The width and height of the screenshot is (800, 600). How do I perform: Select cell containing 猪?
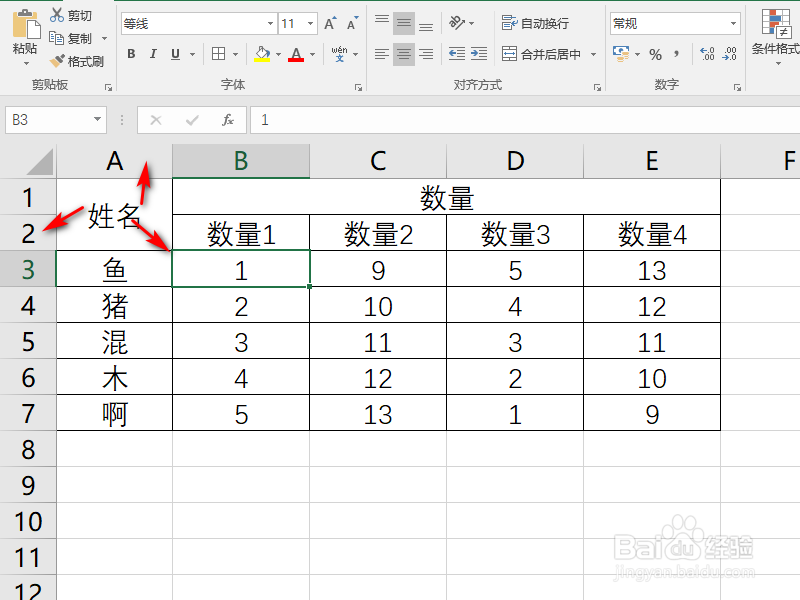click(114, 305)
